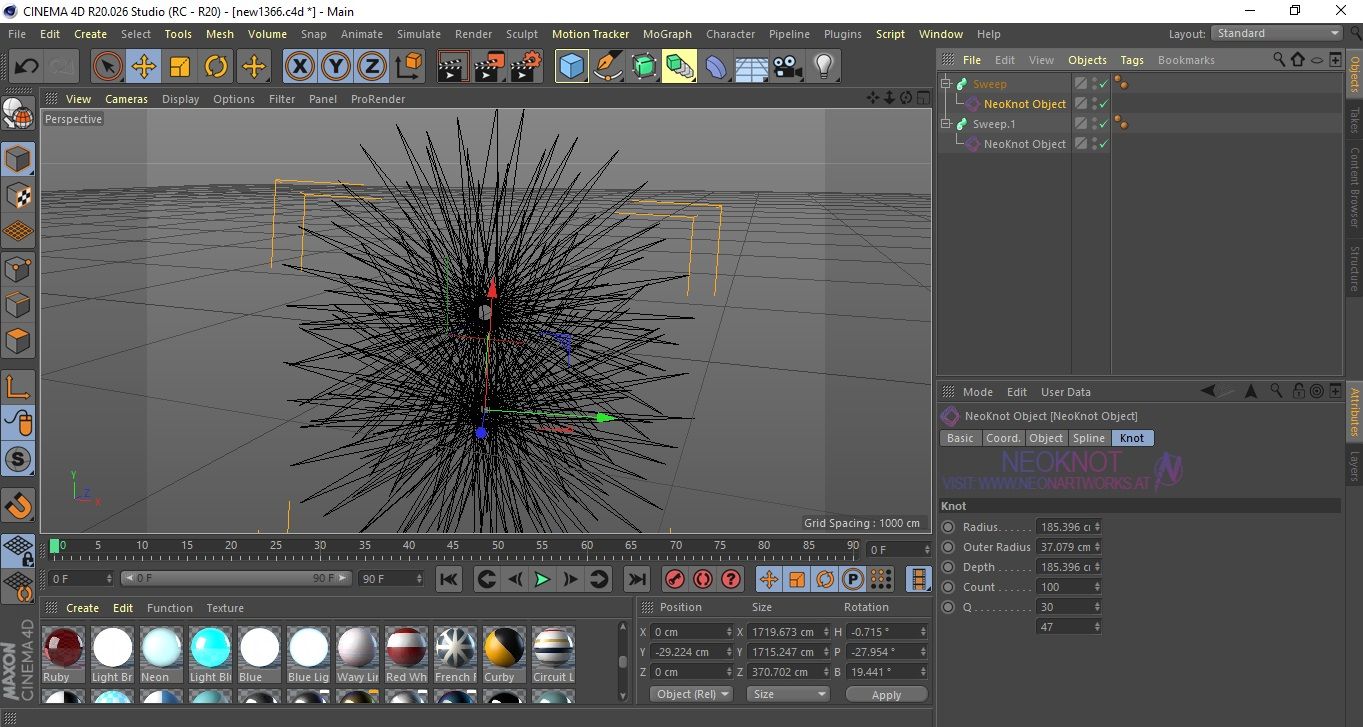
Task: Click the Apply button
Action: [886, 694]
